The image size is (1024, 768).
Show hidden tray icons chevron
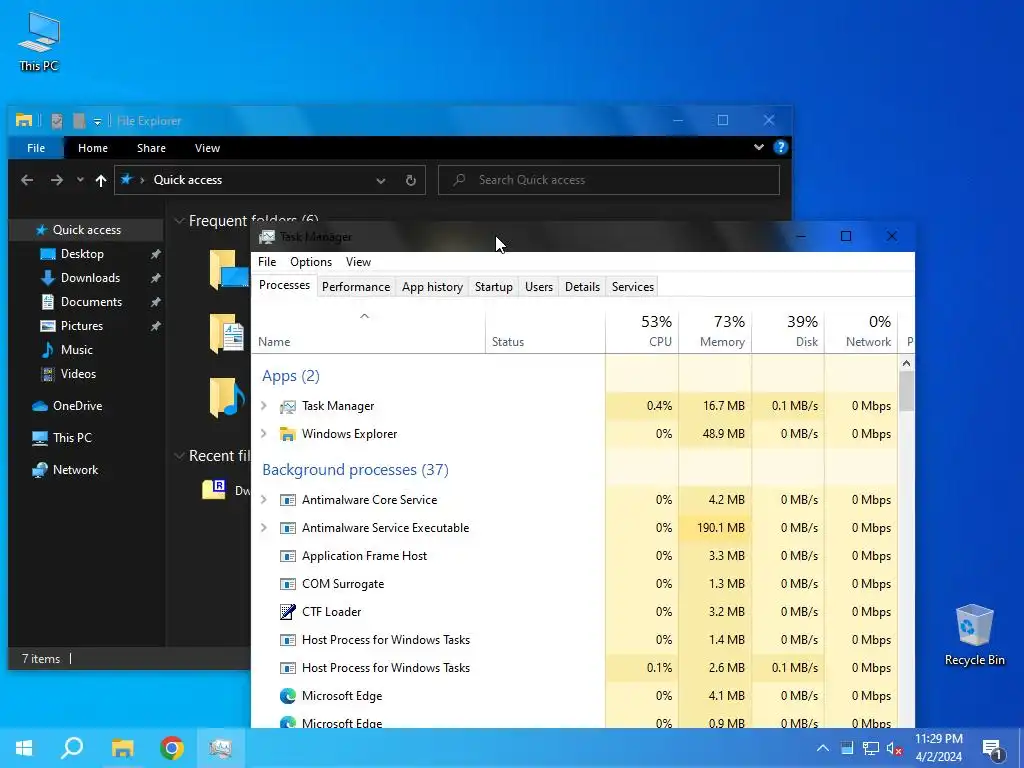coord(823,748)
